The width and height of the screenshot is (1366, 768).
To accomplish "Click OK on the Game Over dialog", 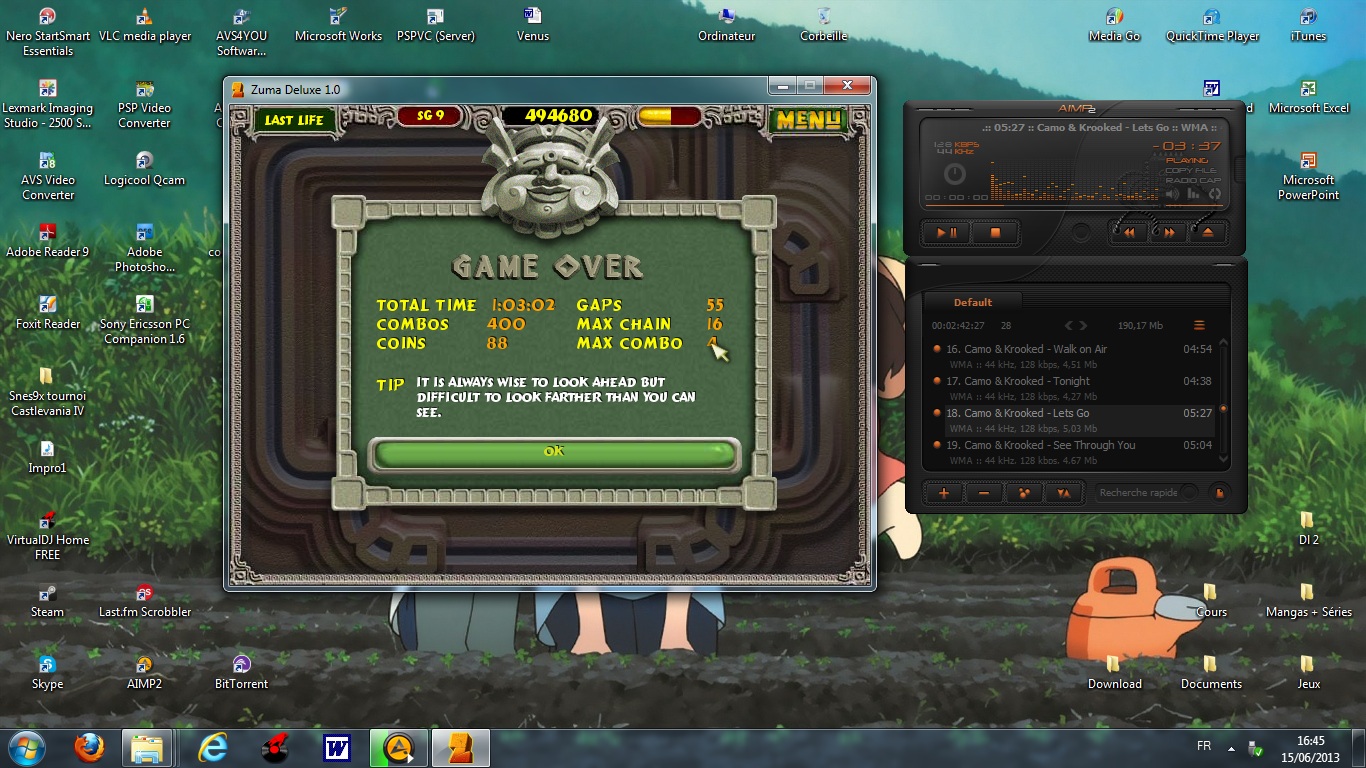I will (x=554, y=453).
